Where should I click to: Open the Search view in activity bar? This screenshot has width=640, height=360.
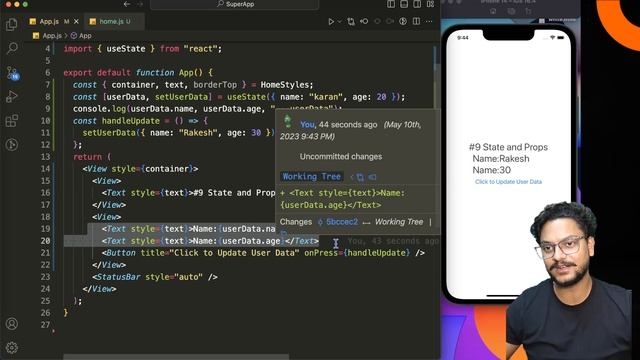click(x=12, y=49)
